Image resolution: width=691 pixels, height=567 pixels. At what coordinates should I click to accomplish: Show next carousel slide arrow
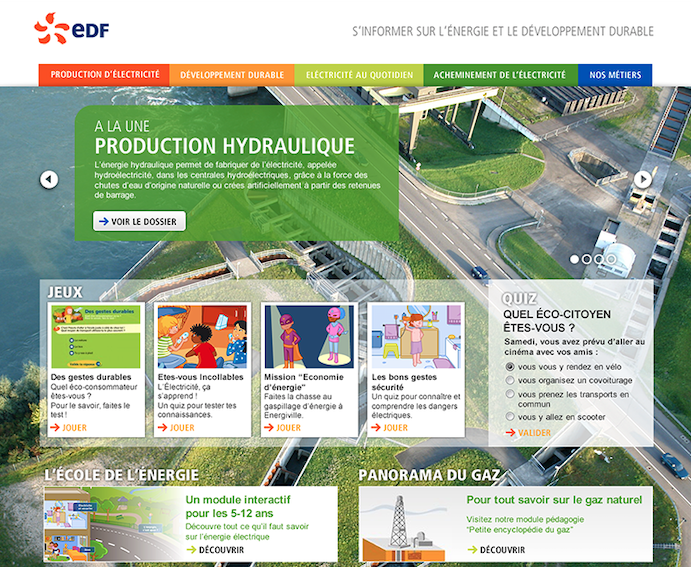coord(643,179)
